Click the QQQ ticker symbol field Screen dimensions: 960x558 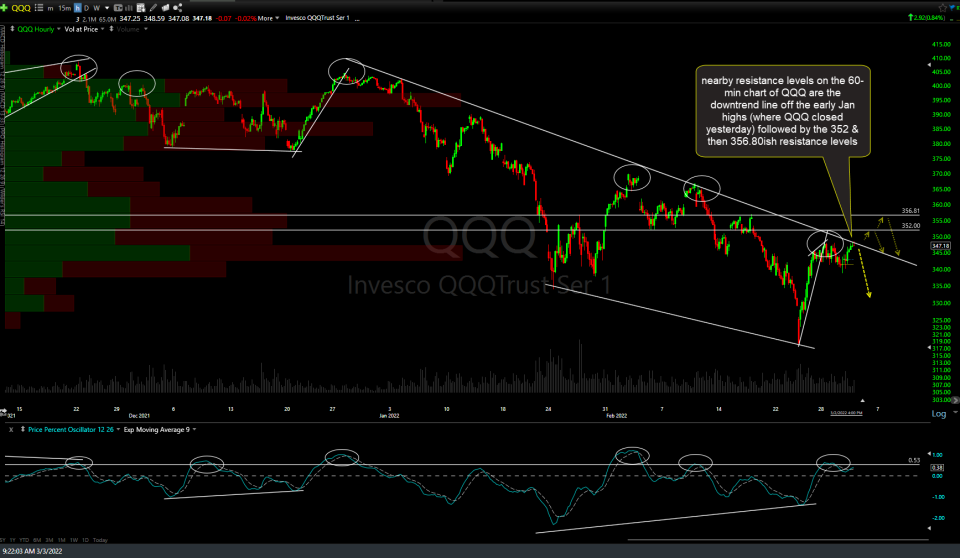pos(21,8)
